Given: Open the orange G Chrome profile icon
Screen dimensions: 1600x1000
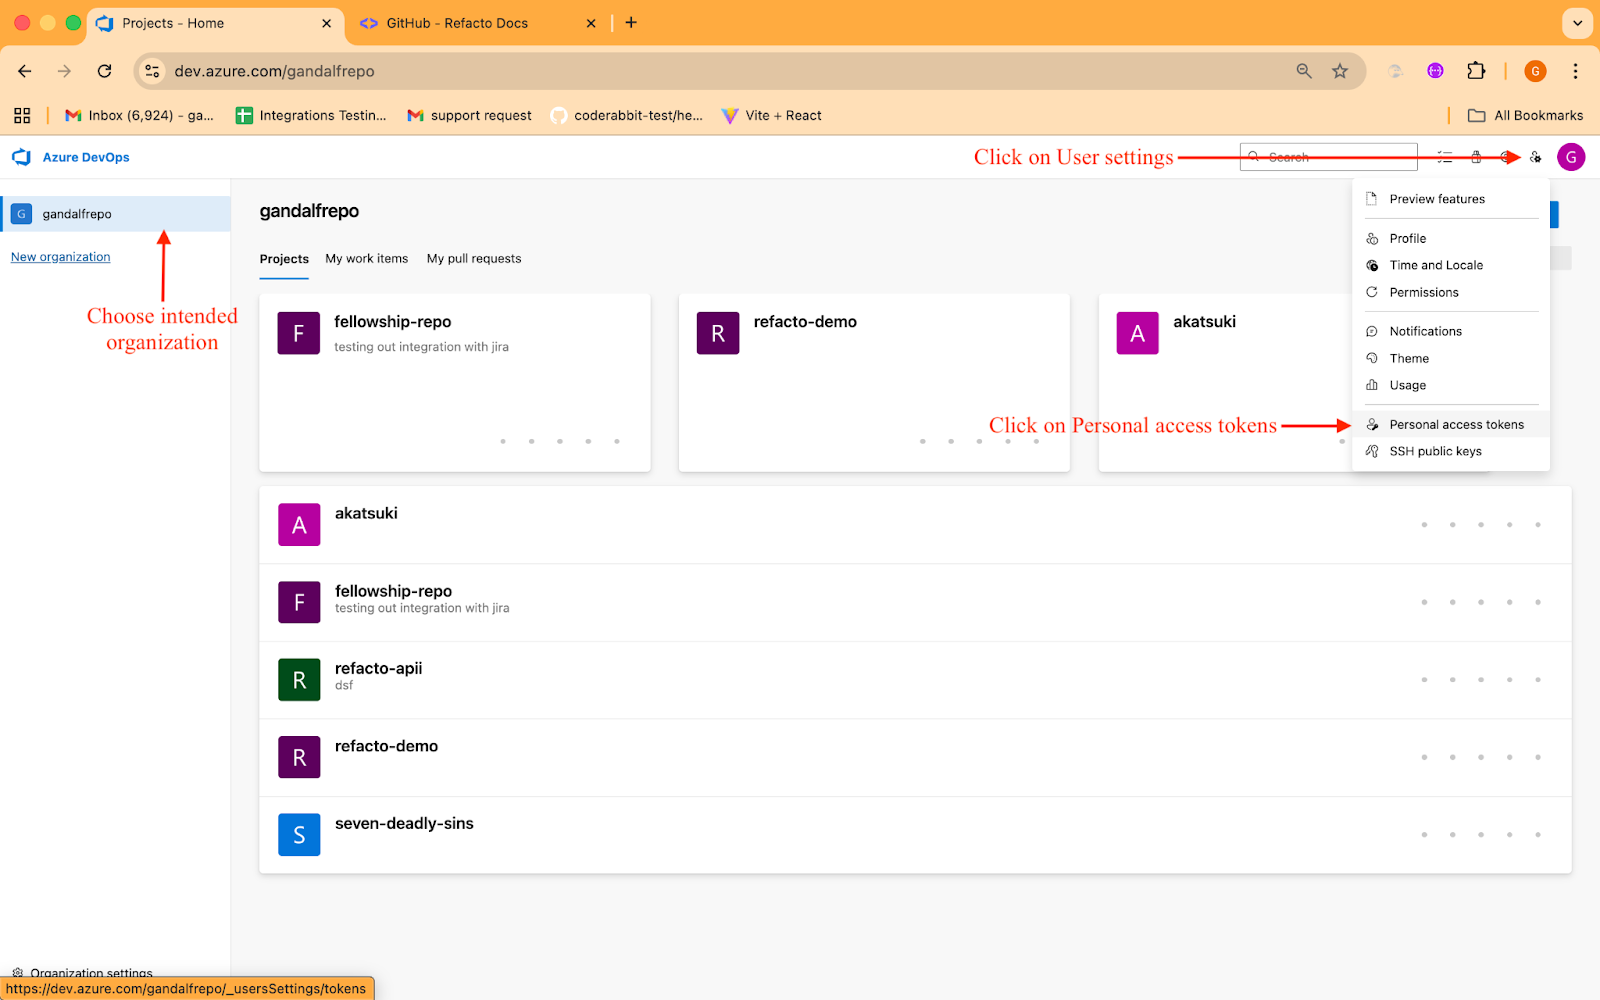Looking at the screenshot, I should click(x=1535, y=71).
